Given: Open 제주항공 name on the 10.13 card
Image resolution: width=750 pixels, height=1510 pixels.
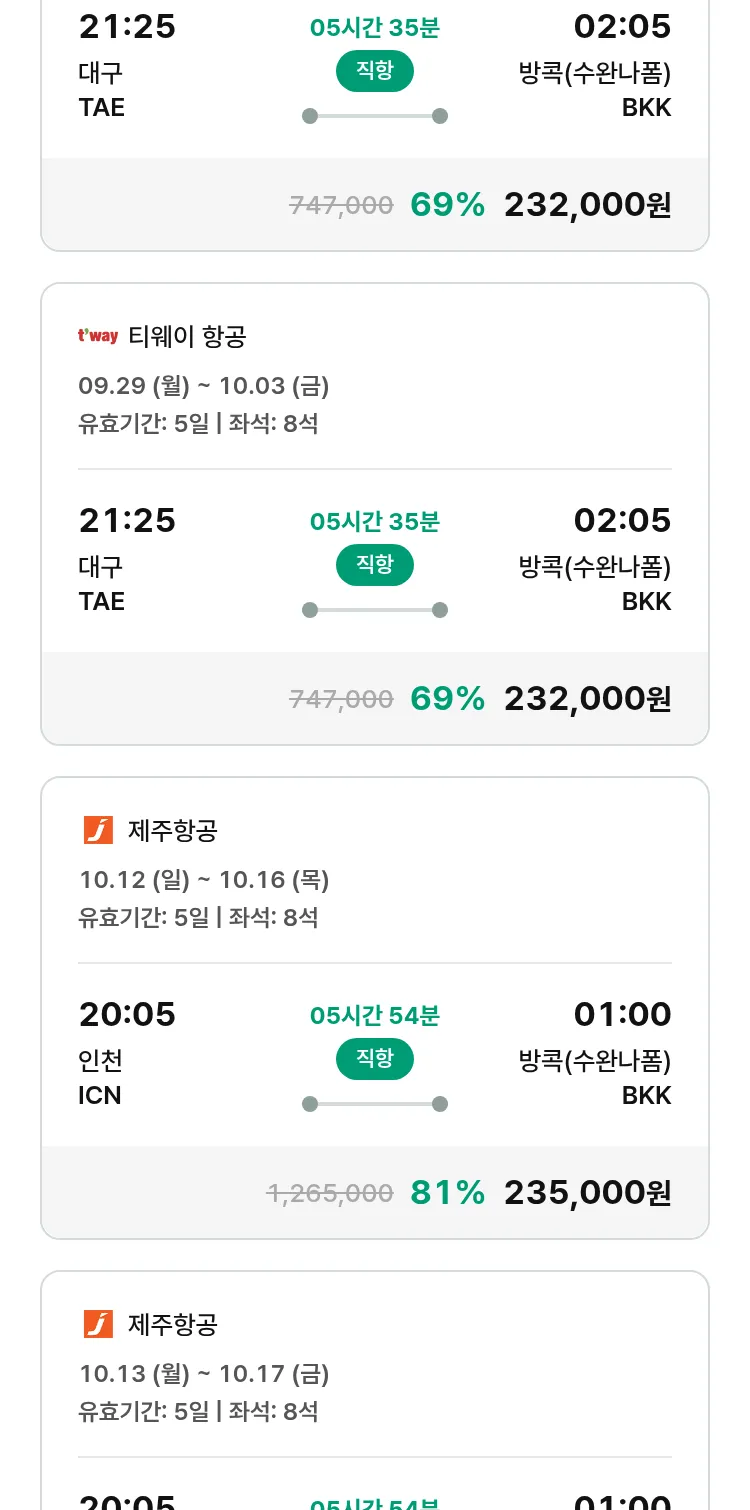Looking at the screenshot, I should point(173,1324).
